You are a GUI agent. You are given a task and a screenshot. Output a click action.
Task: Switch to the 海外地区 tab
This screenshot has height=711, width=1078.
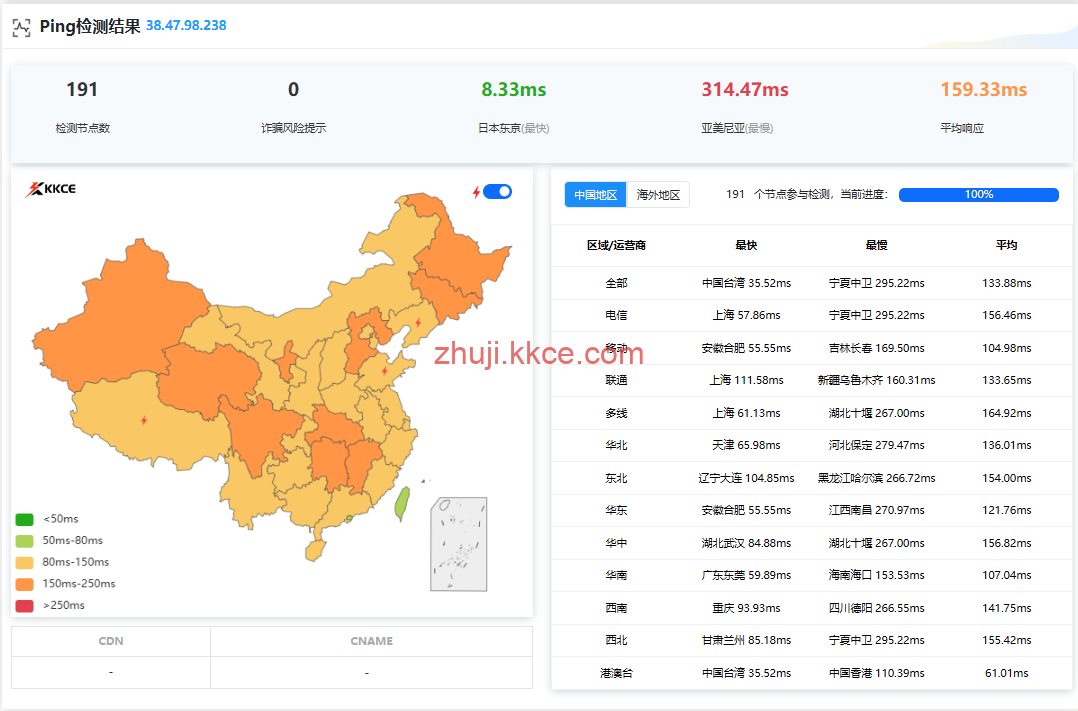point(658,195)
